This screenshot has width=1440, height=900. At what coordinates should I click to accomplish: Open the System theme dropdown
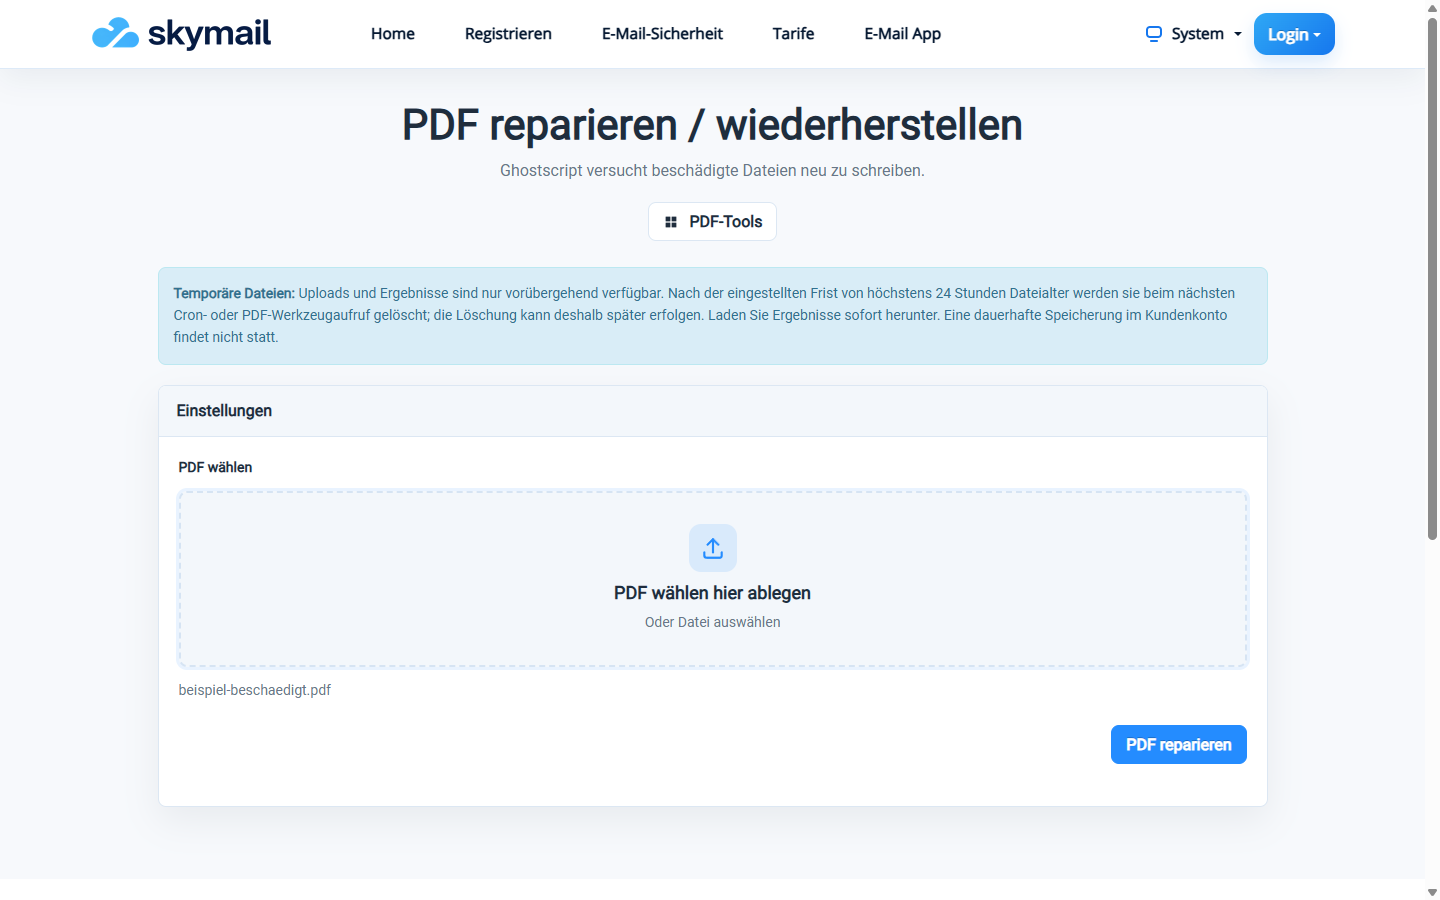(x=1194, y=34)
